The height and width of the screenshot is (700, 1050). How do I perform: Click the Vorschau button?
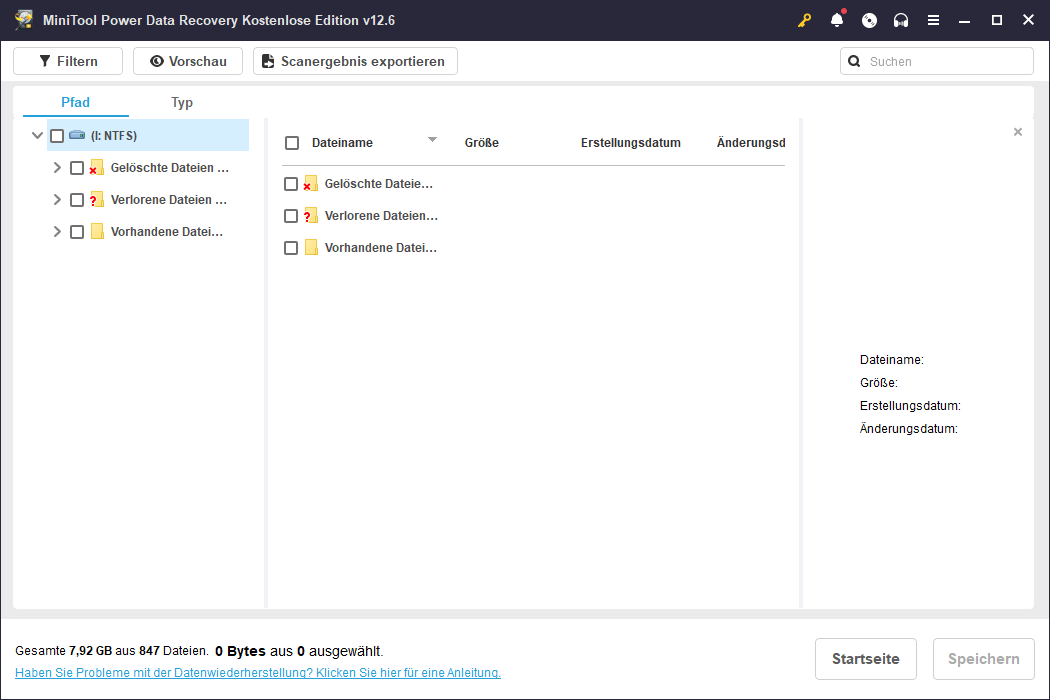[x=188, y=61]
